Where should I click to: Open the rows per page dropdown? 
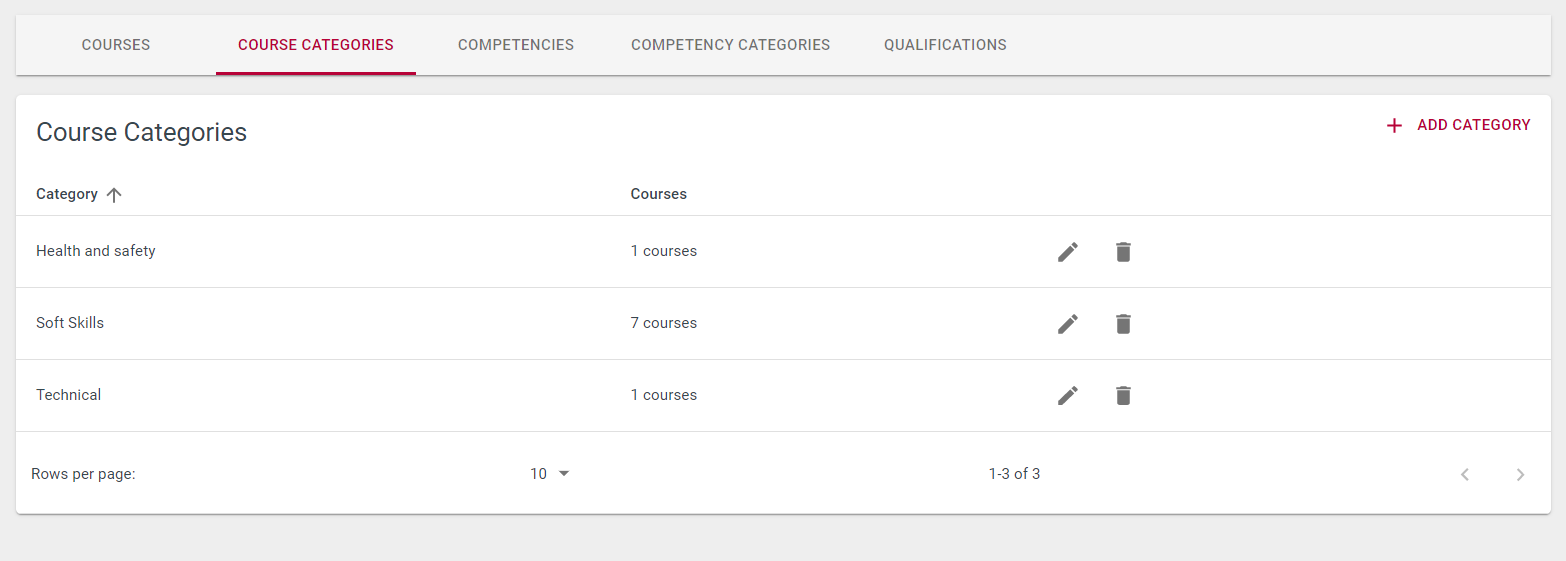(x=550, y=474)
